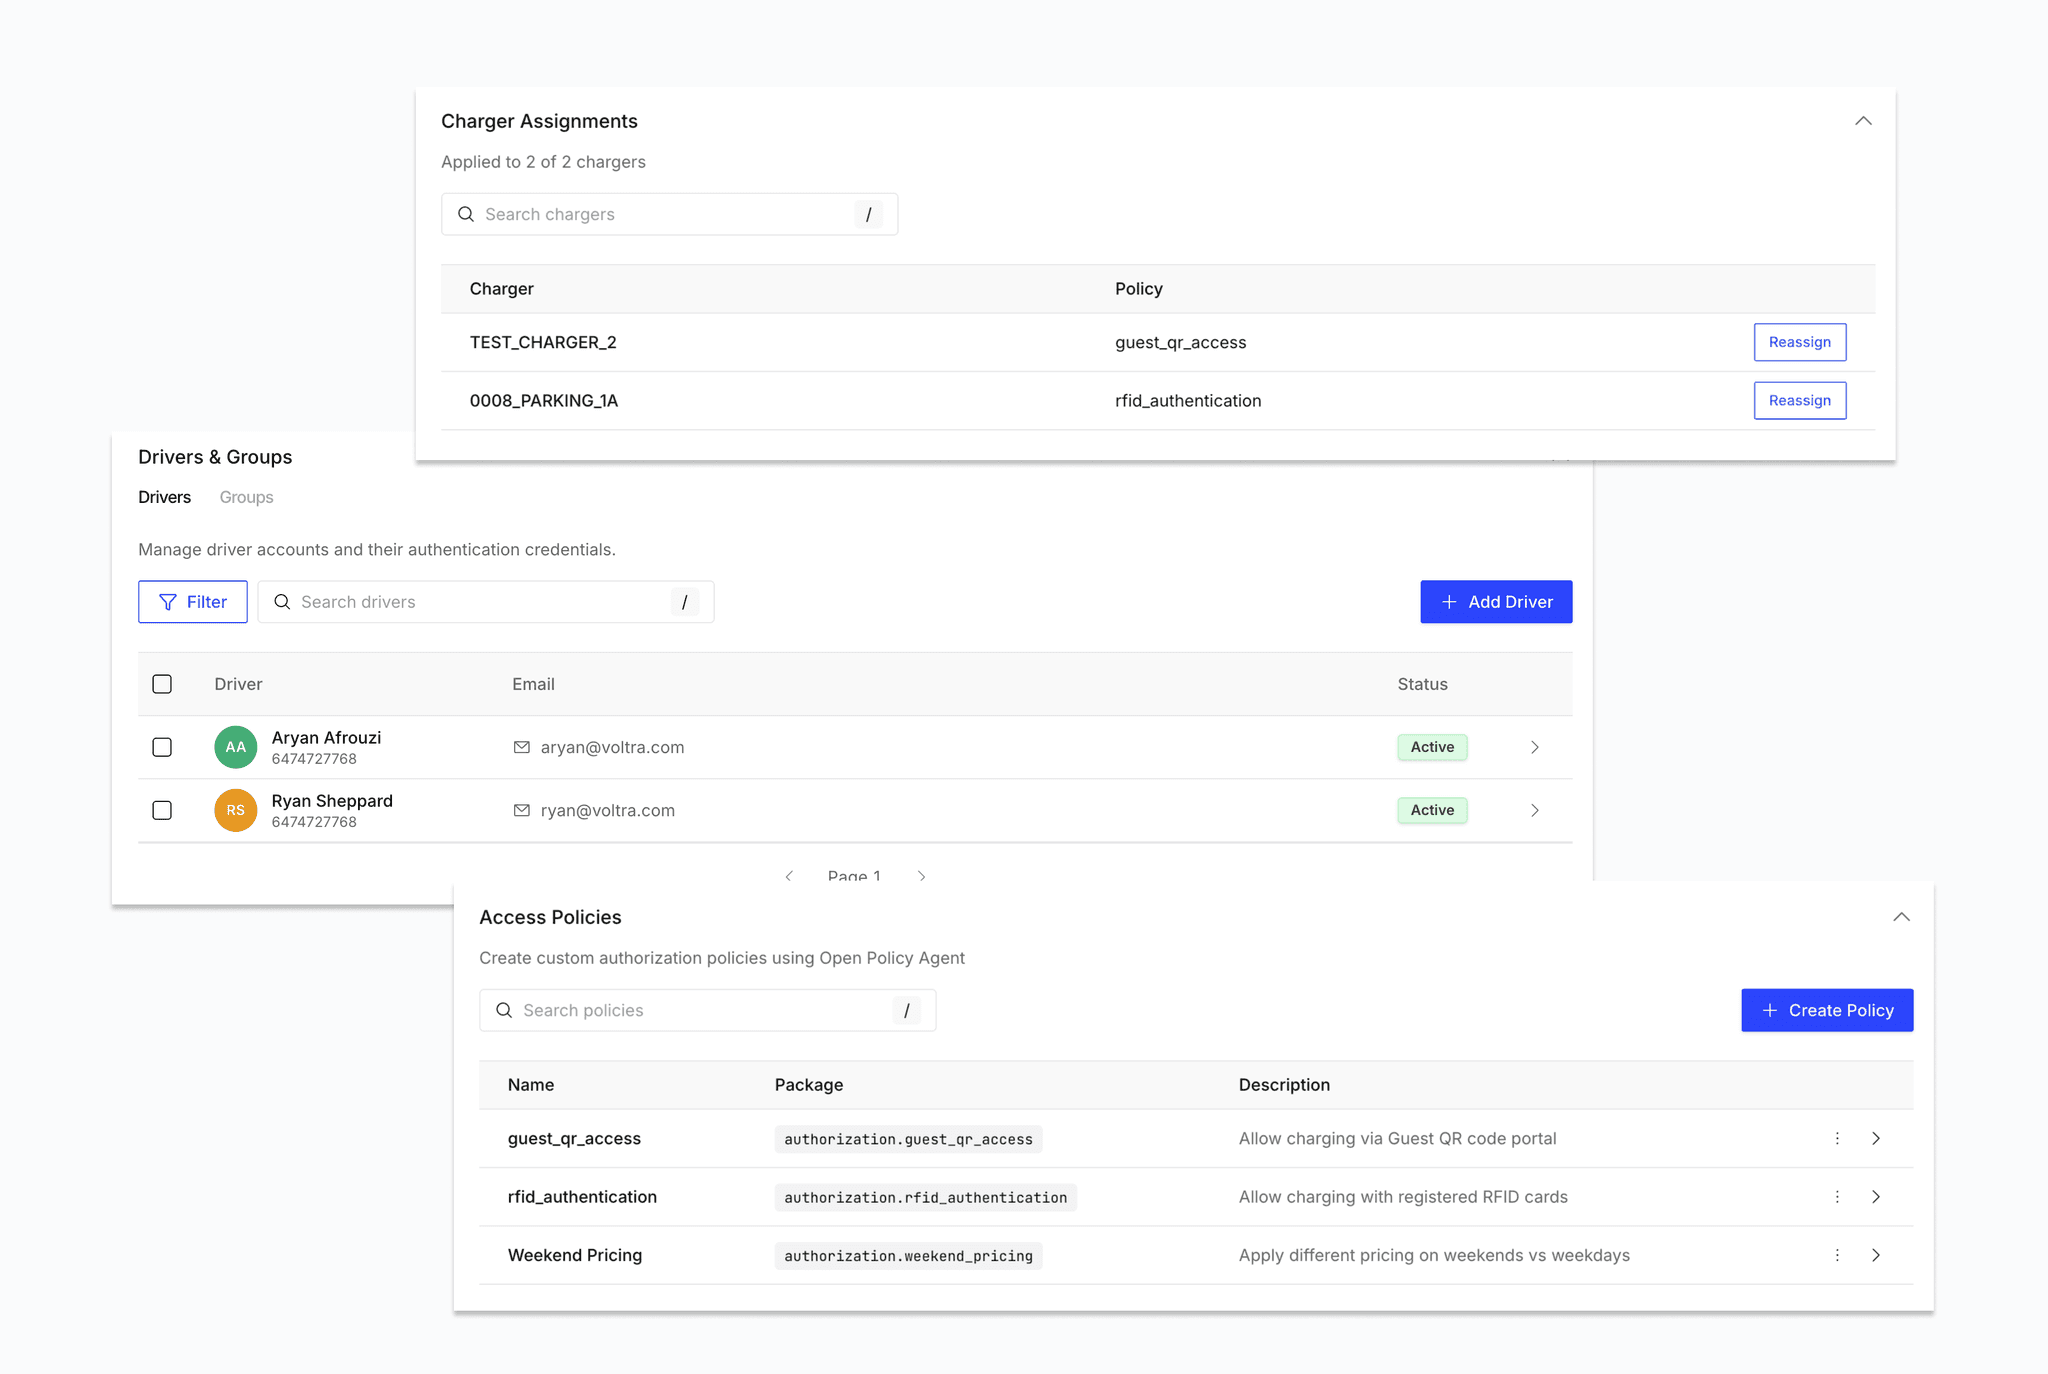The image size is (2048, 1374).
Task: Go to the next drivers page arrow
Action: coord(921,876)
